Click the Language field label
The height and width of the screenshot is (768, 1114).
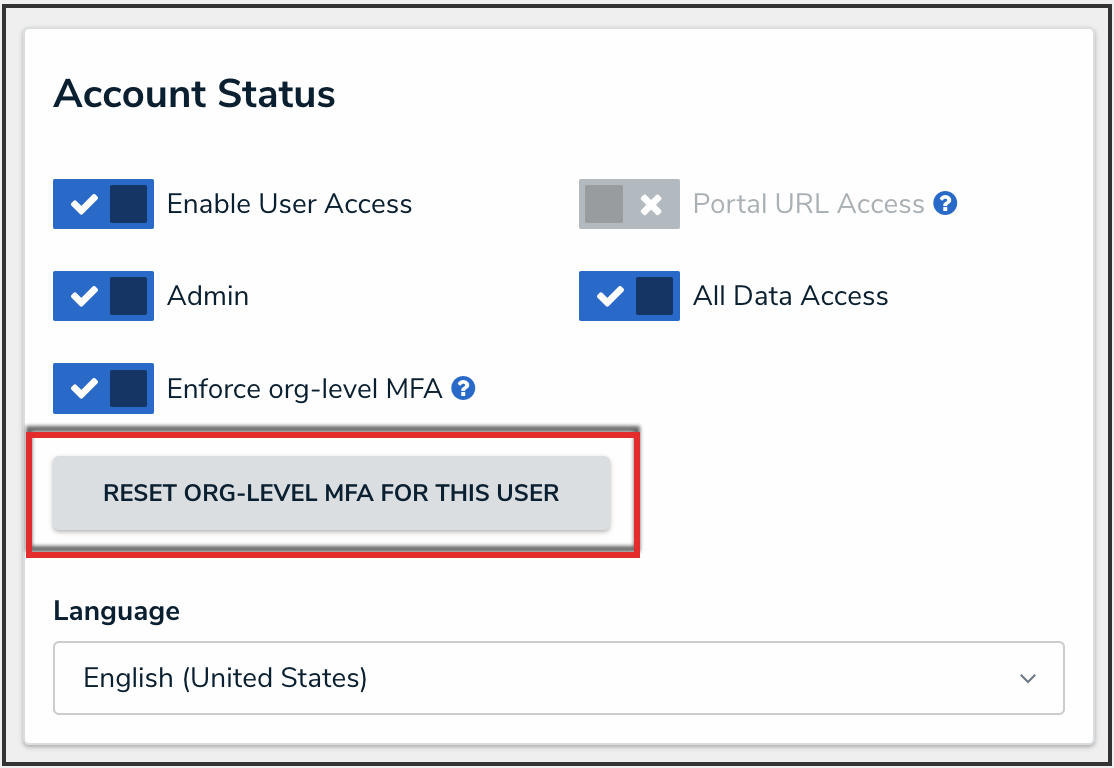click(x=116, y=611)
